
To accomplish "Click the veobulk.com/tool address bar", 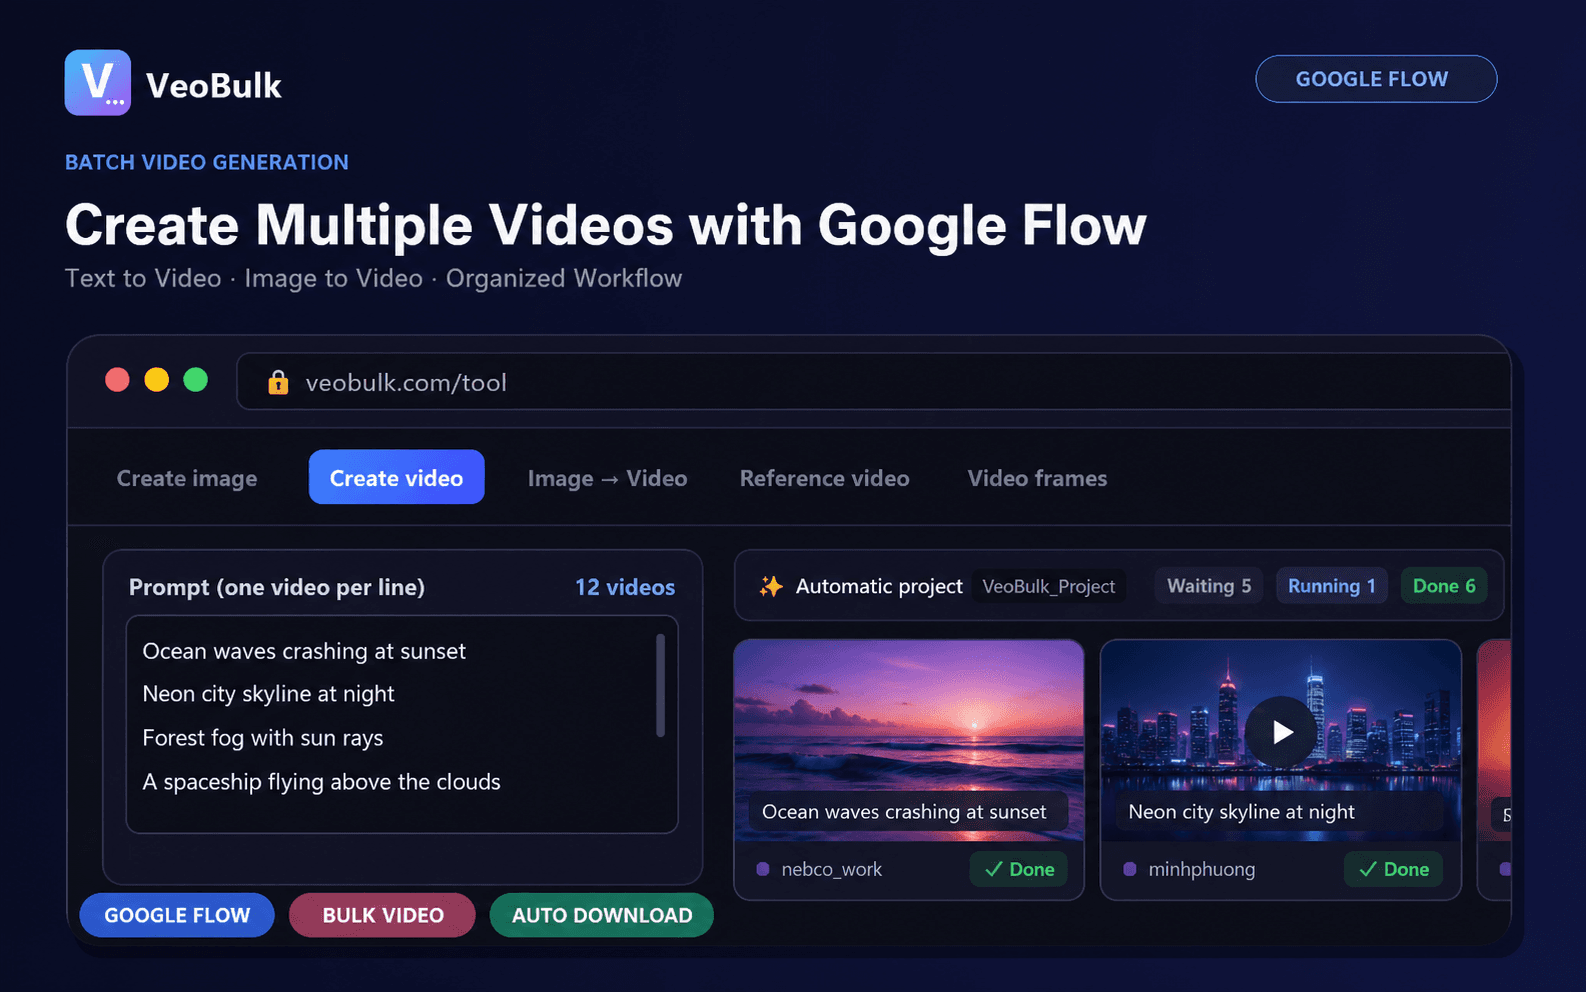I will (x=872, y=381).
